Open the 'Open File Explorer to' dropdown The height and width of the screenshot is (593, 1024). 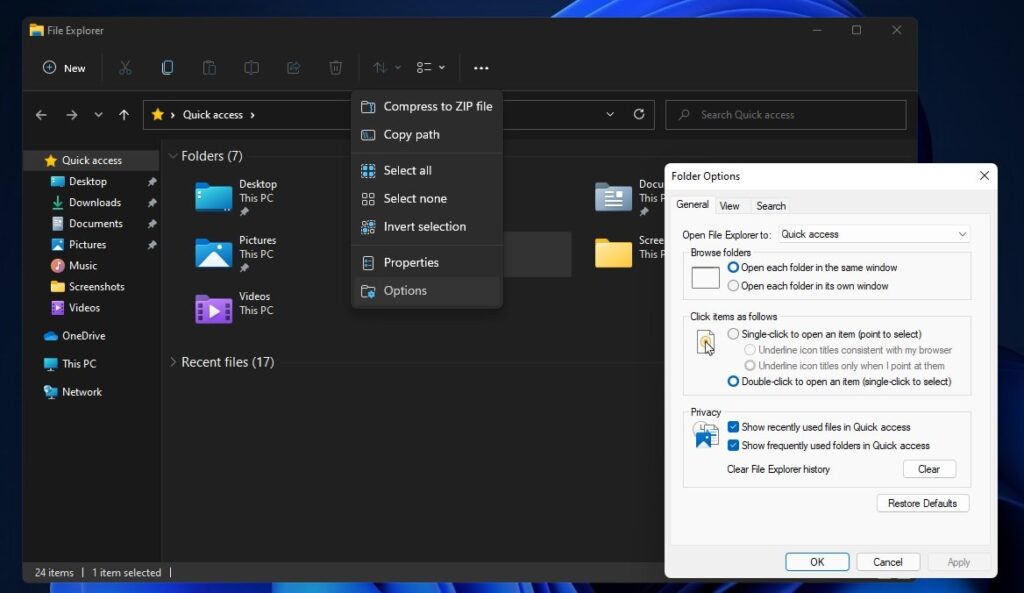click(x=873, y=234)
